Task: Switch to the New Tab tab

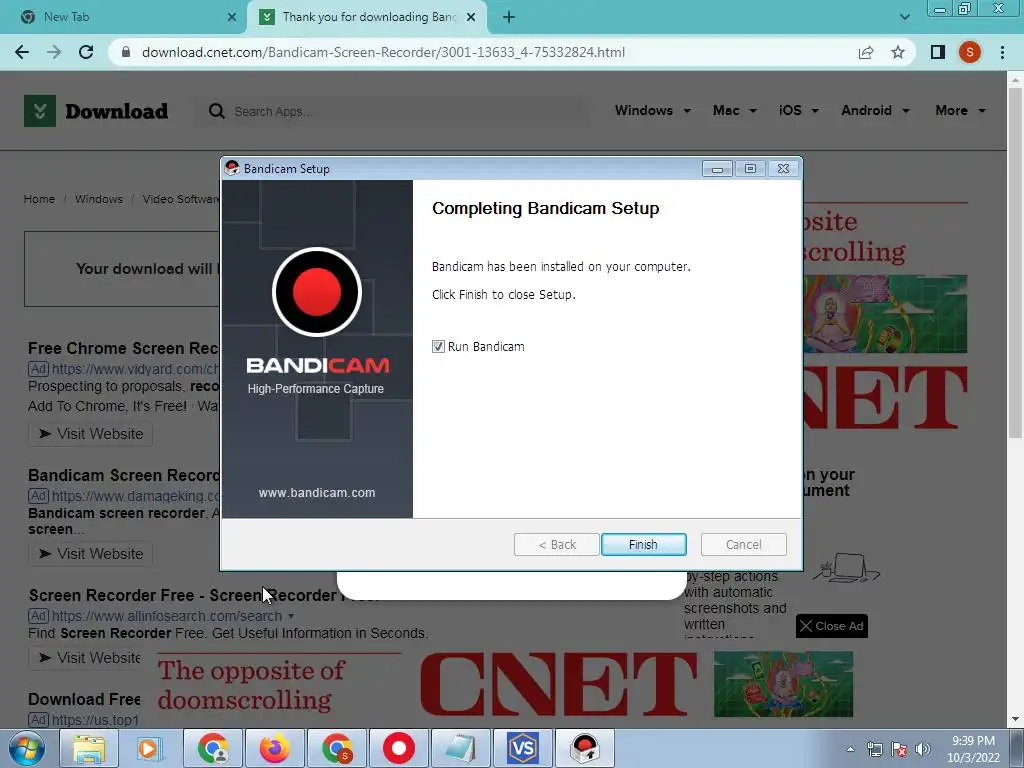Action: pyautogui.click(x=124, y=17)
